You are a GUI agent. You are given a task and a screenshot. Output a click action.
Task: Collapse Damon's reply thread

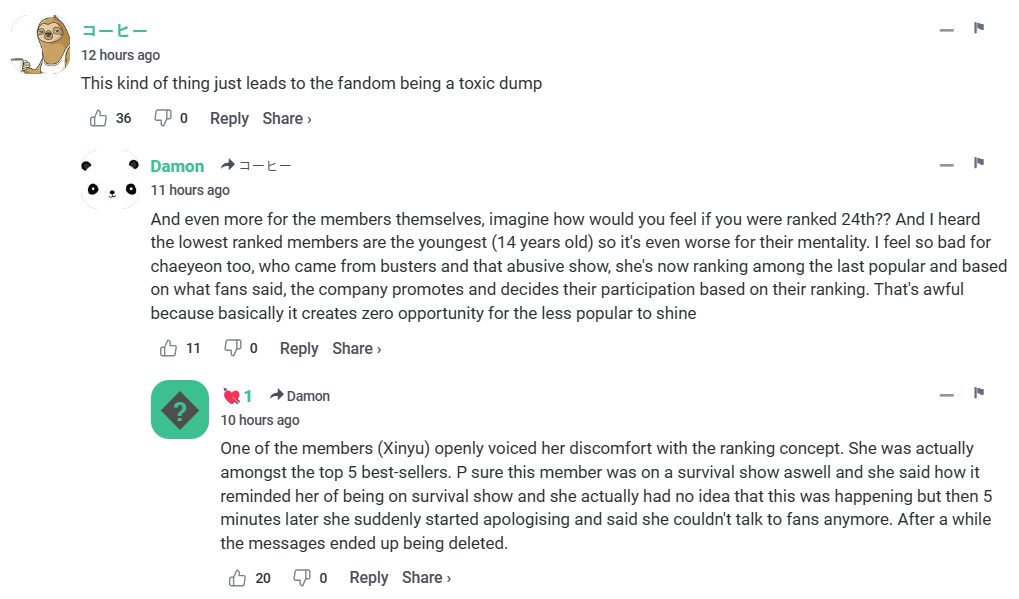[x=946, y=165]
